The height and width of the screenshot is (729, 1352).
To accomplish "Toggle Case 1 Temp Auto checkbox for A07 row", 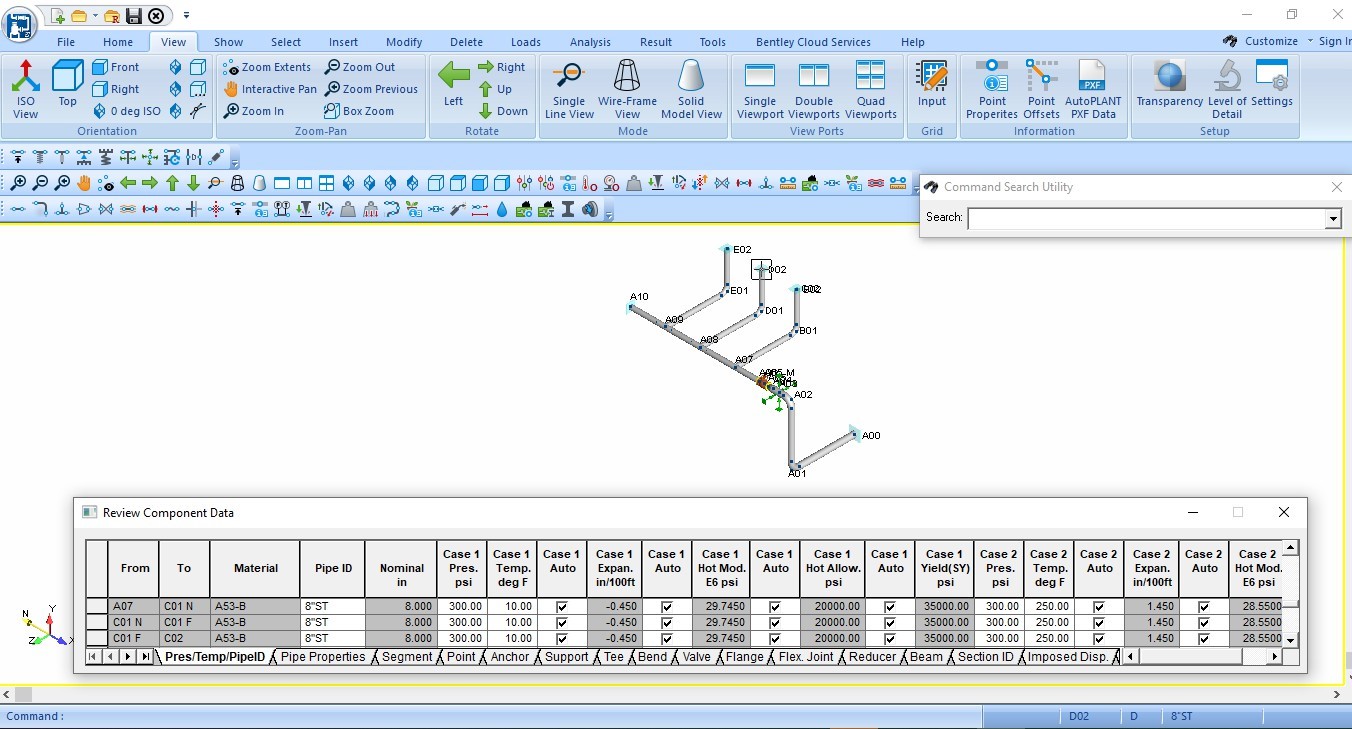I will click(562, 607).
